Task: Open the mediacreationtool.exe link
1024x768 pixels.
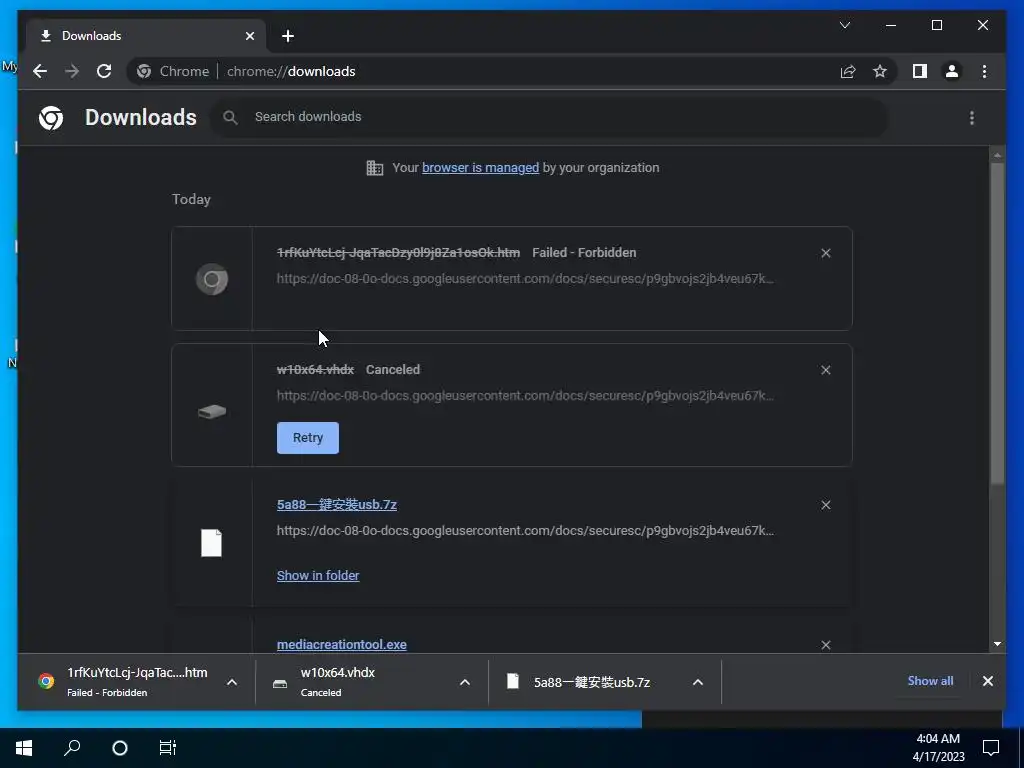Action: click(342, 645)
